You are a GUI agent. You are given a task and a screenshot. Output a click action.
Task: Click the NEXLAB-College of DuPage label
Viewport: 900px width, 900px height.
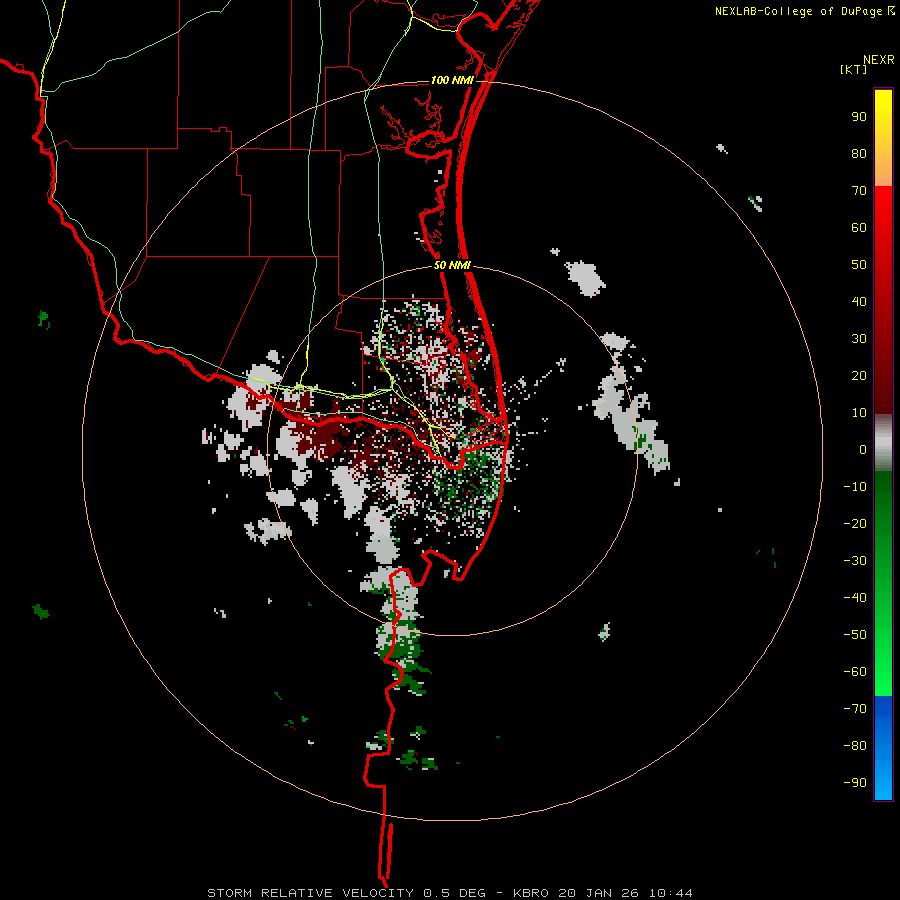tap(798, 11)
